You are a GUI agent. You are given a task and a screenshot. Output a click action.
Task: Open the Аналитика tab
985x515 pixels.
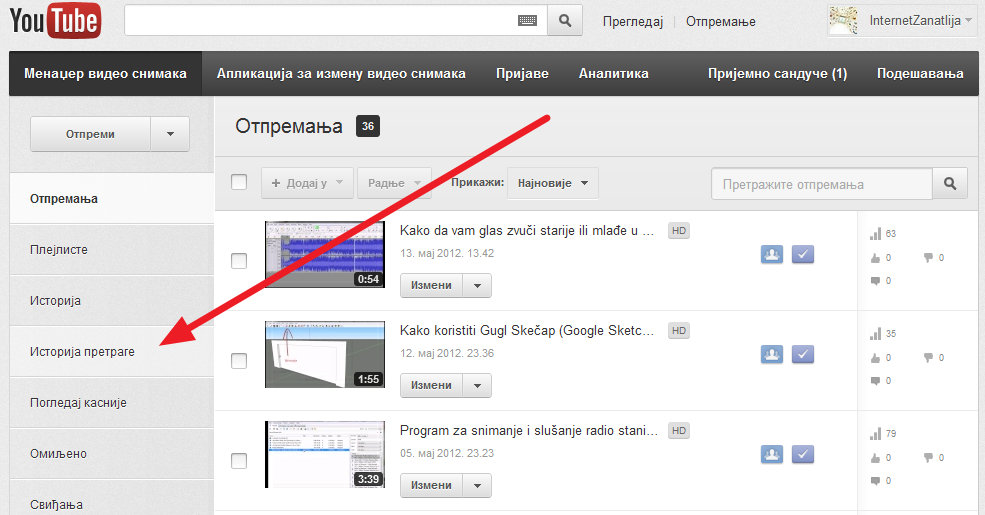[613, 73]
